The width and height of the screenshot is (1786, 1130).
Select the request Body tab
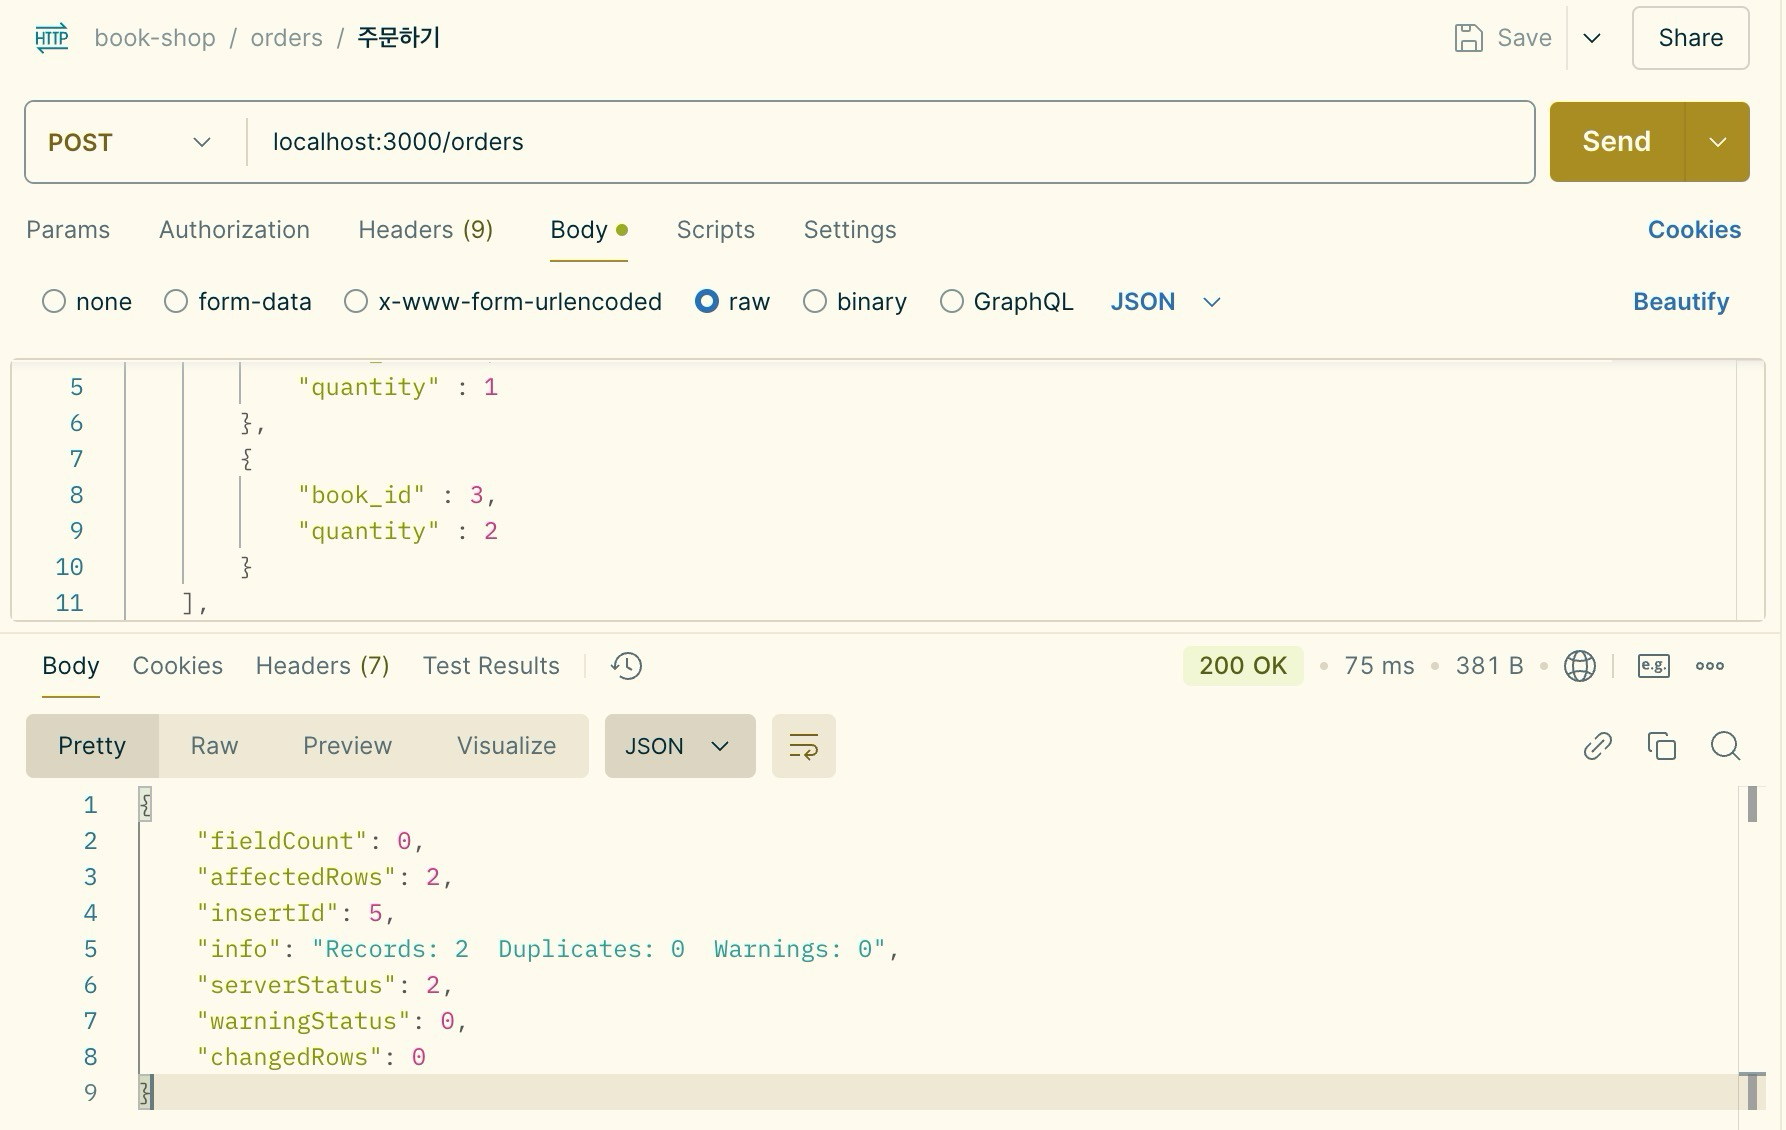point(589,230)
